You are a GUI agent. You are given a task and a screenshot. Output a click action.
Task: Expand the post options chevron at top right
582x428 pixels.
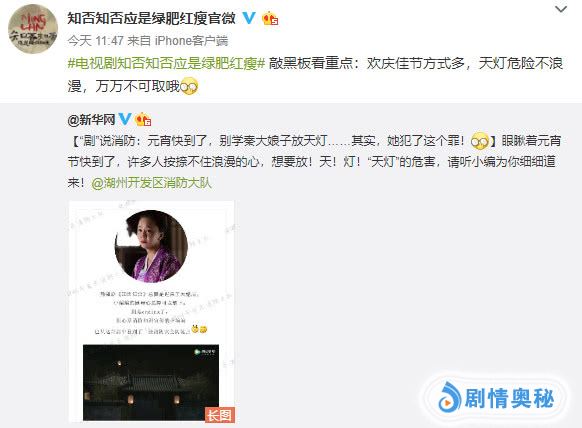[x=561, y=9]
